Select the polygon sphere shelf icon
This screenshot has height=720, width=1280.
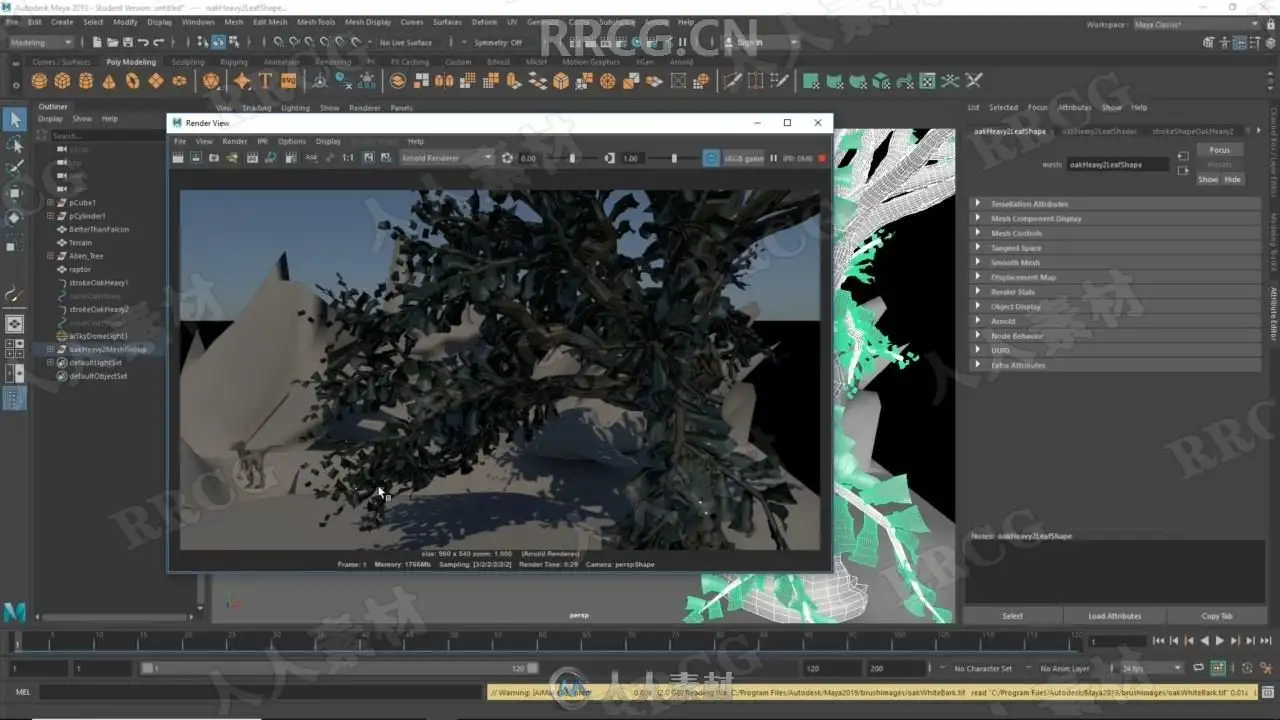coord(40,81)
